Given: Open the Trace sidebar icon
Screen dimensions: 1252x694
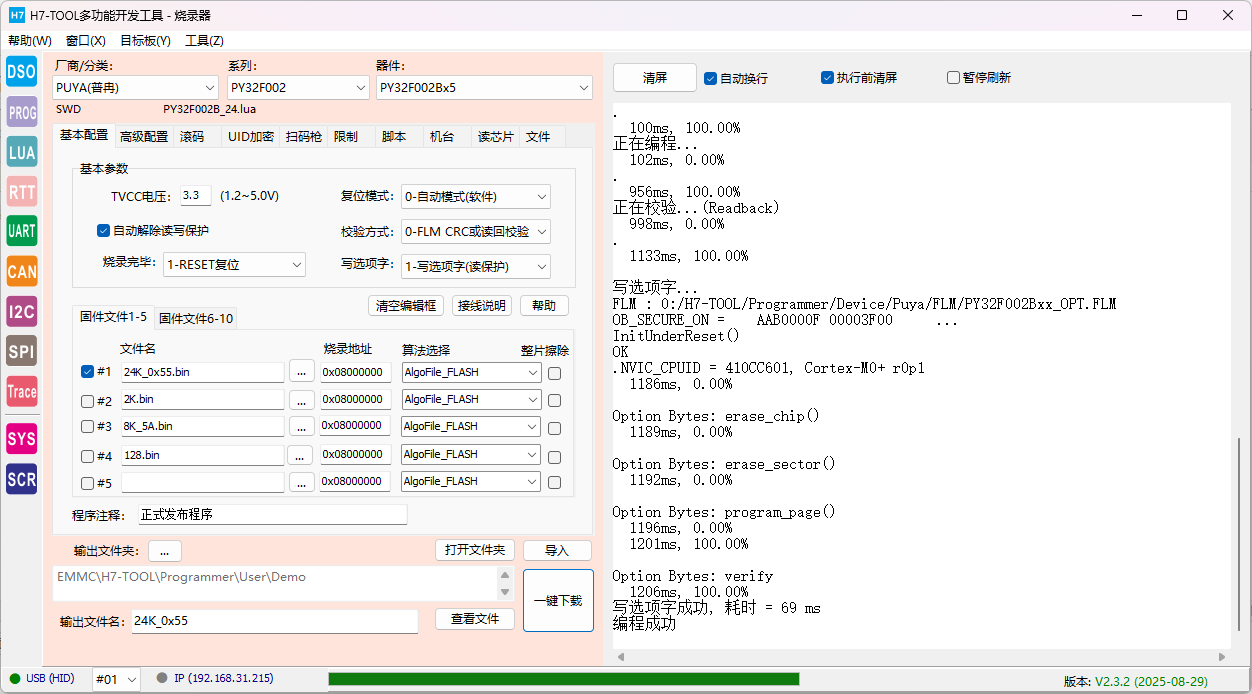Looking at the screenshot, I should 22,392.
